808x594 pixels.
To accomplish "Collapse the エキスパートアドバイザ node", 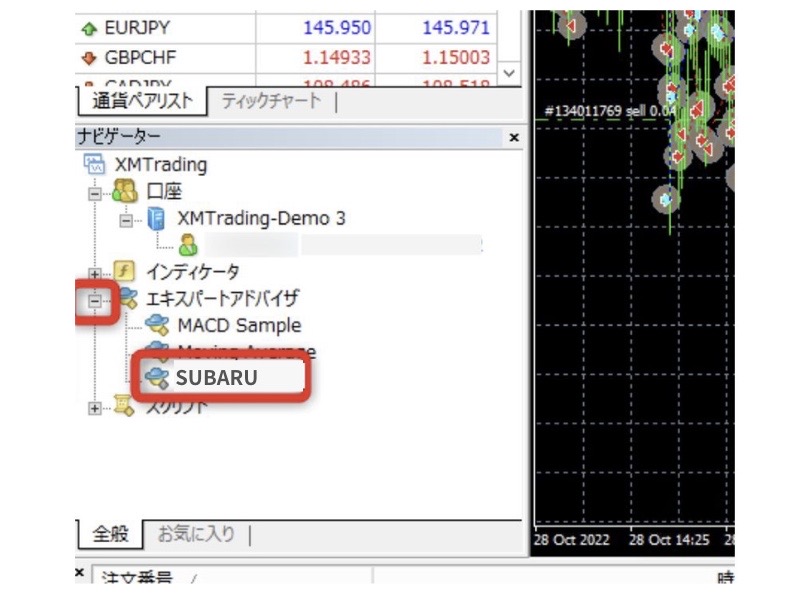I will coord(94,301).
